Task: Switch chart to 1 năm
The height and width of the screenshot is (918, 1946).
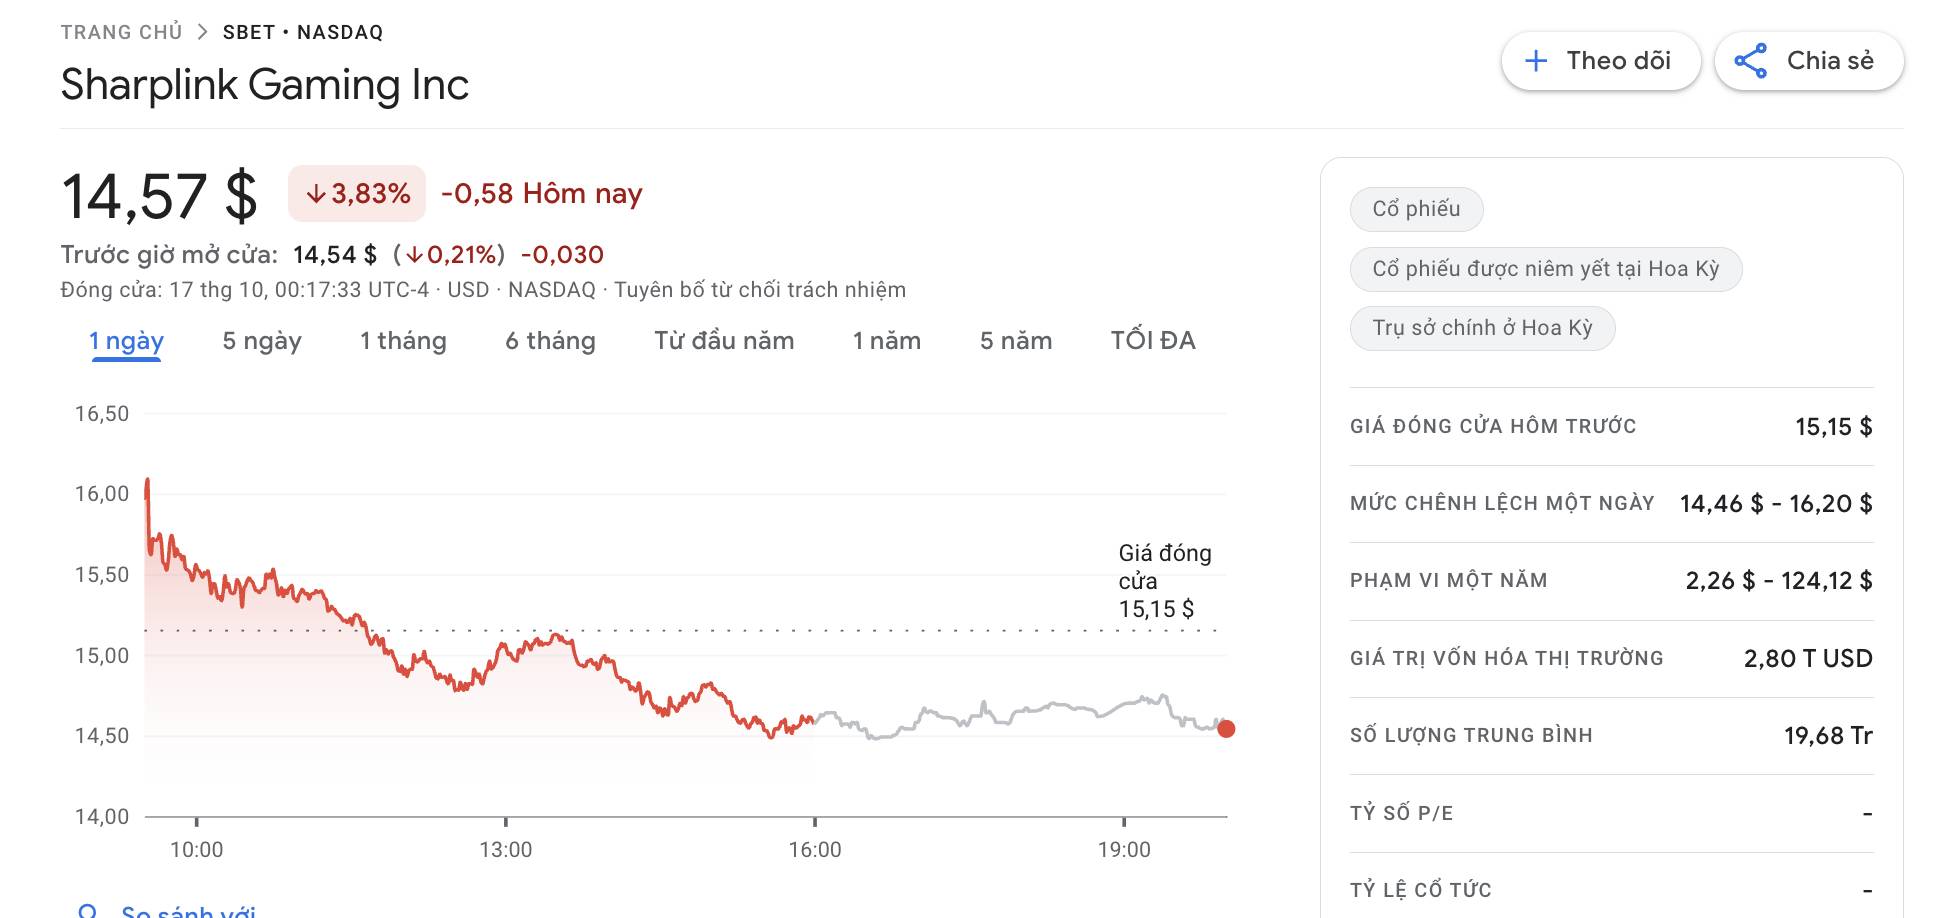Action: click(886, 341)
